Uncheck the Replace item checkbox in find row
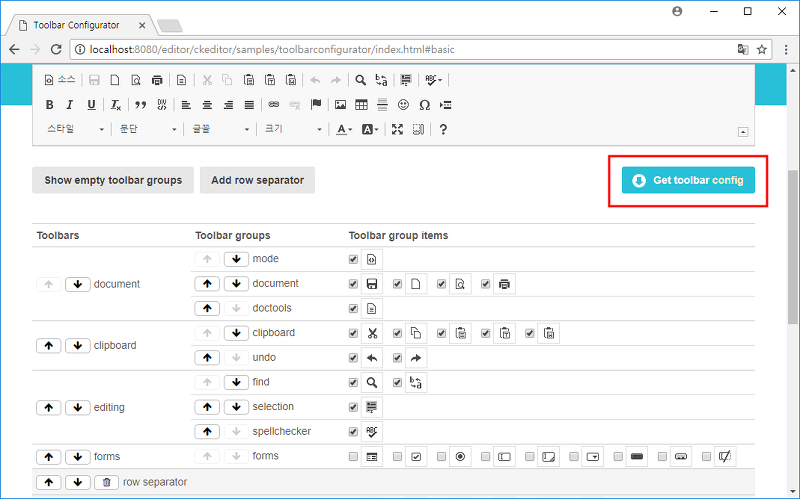800x499 pixels. coord(397,382)
